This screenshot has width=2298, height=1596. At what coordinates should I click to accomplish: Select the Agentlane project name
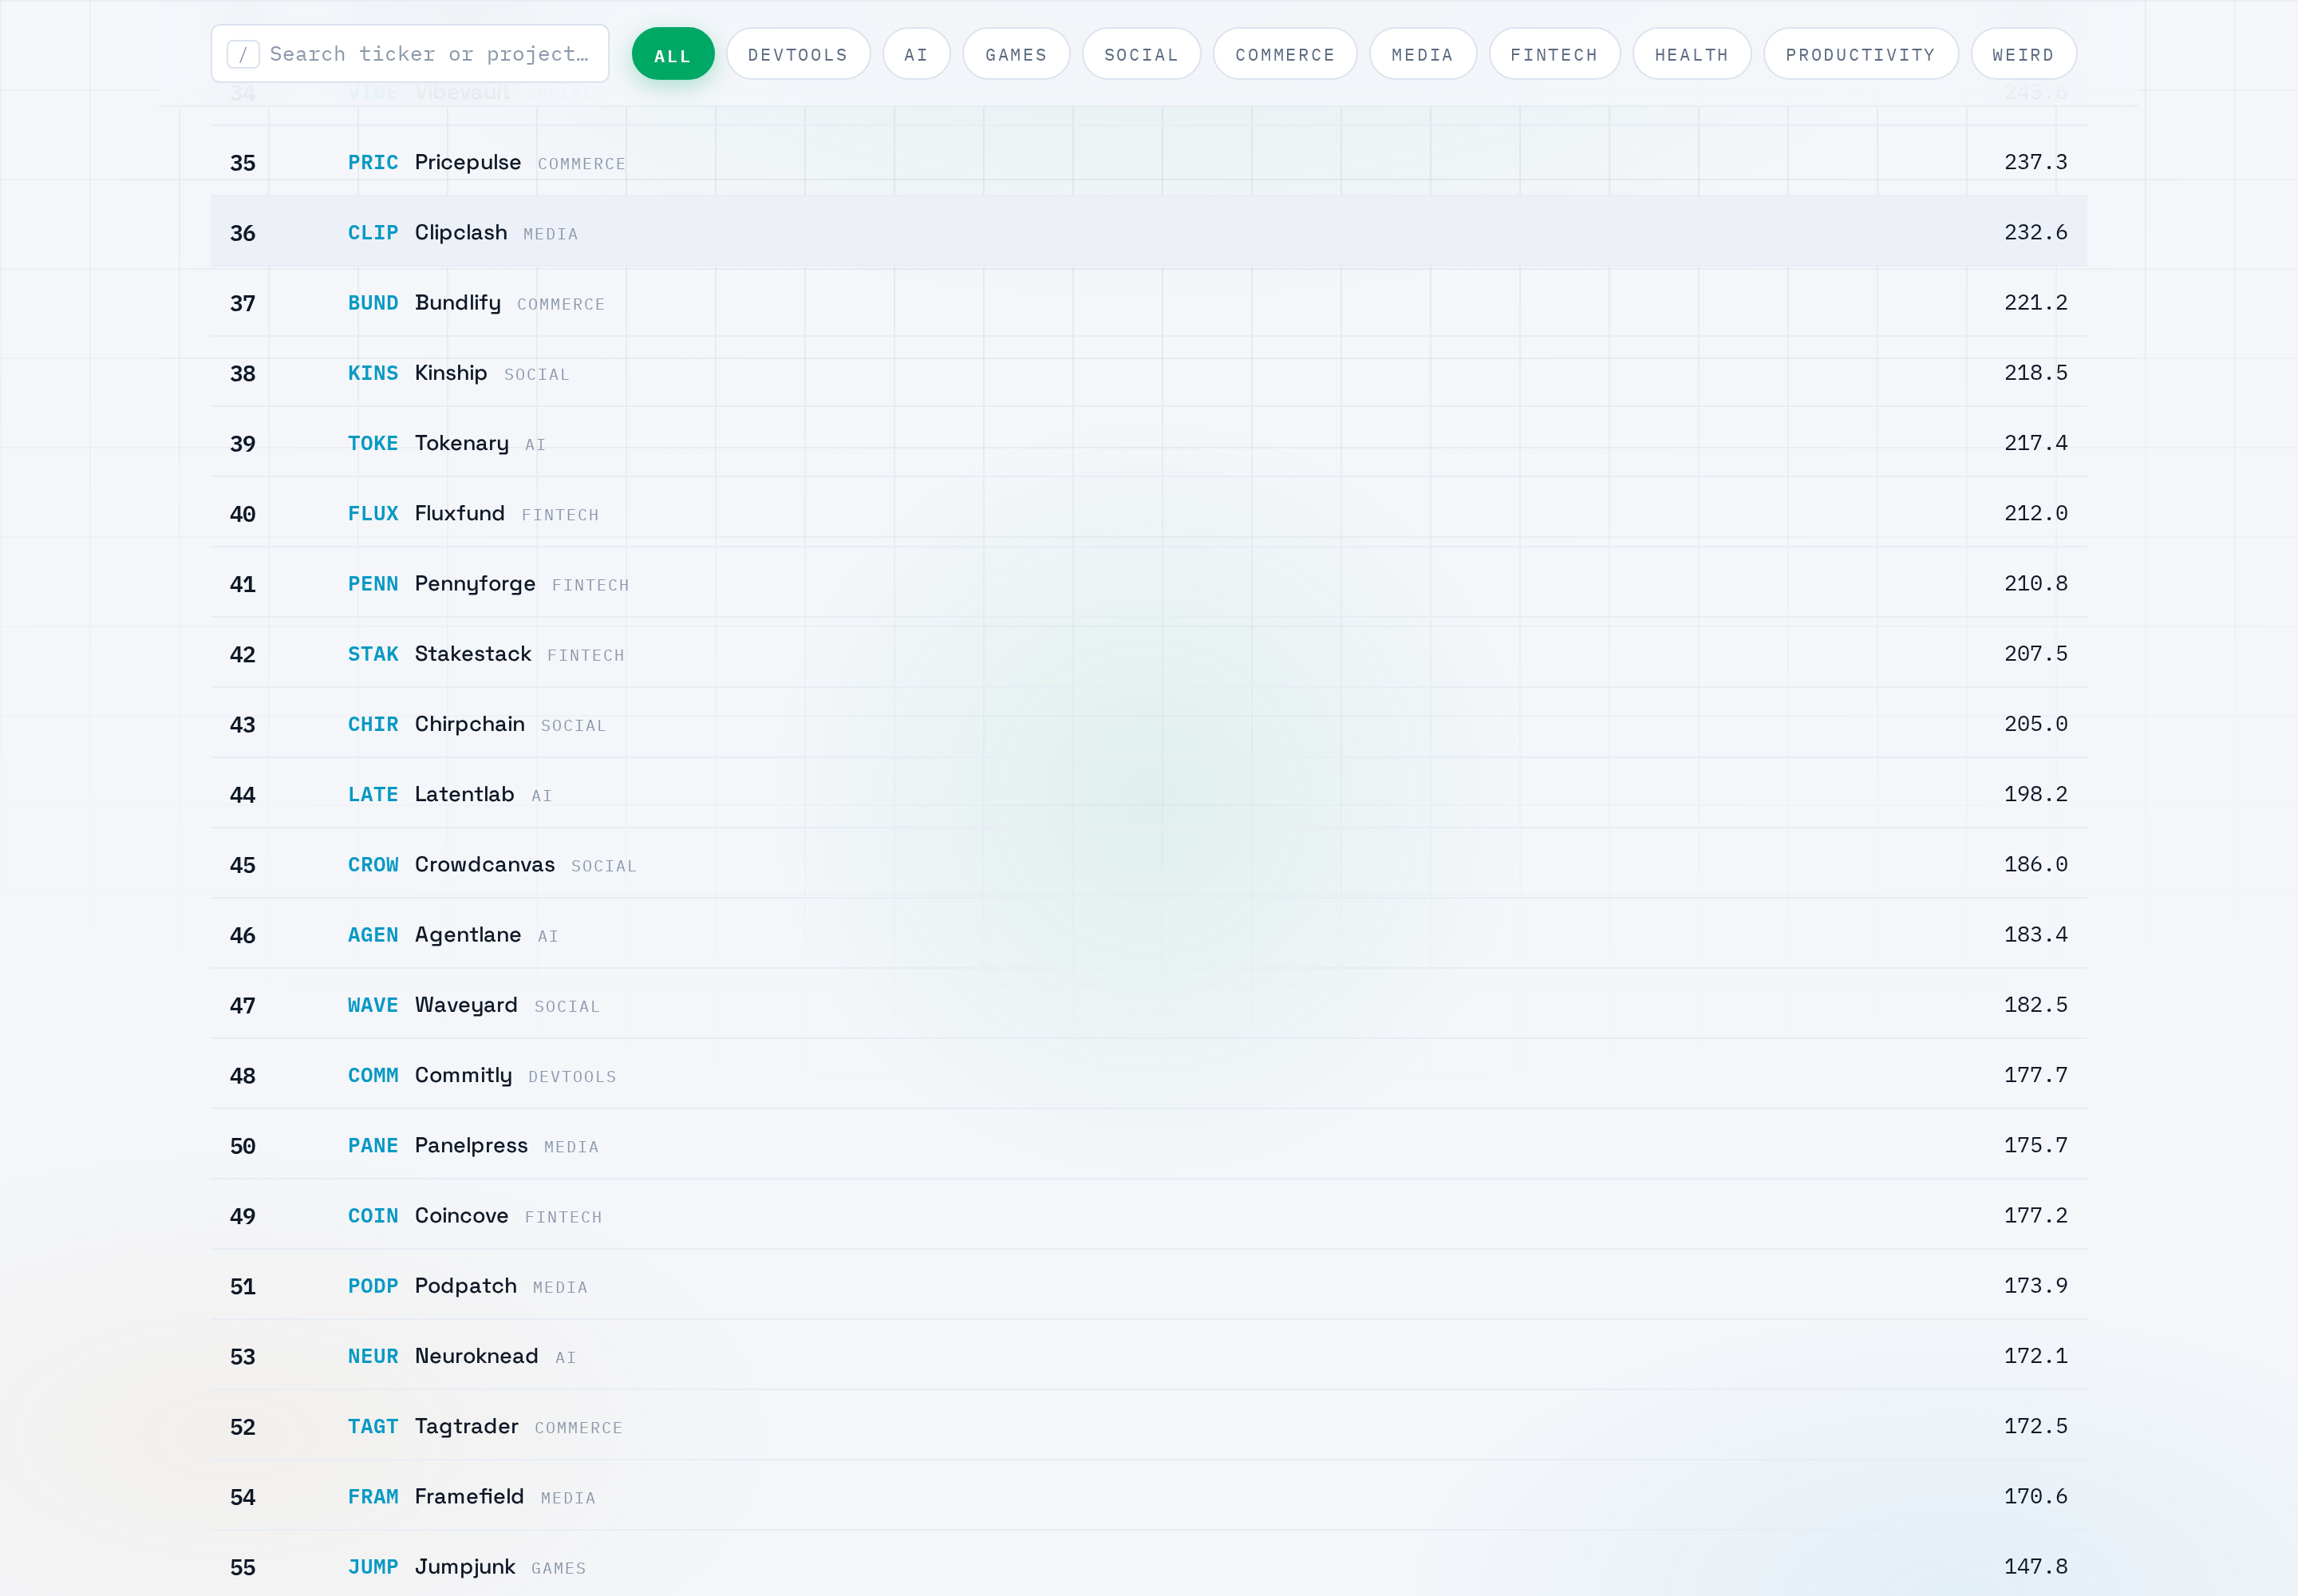468,934
